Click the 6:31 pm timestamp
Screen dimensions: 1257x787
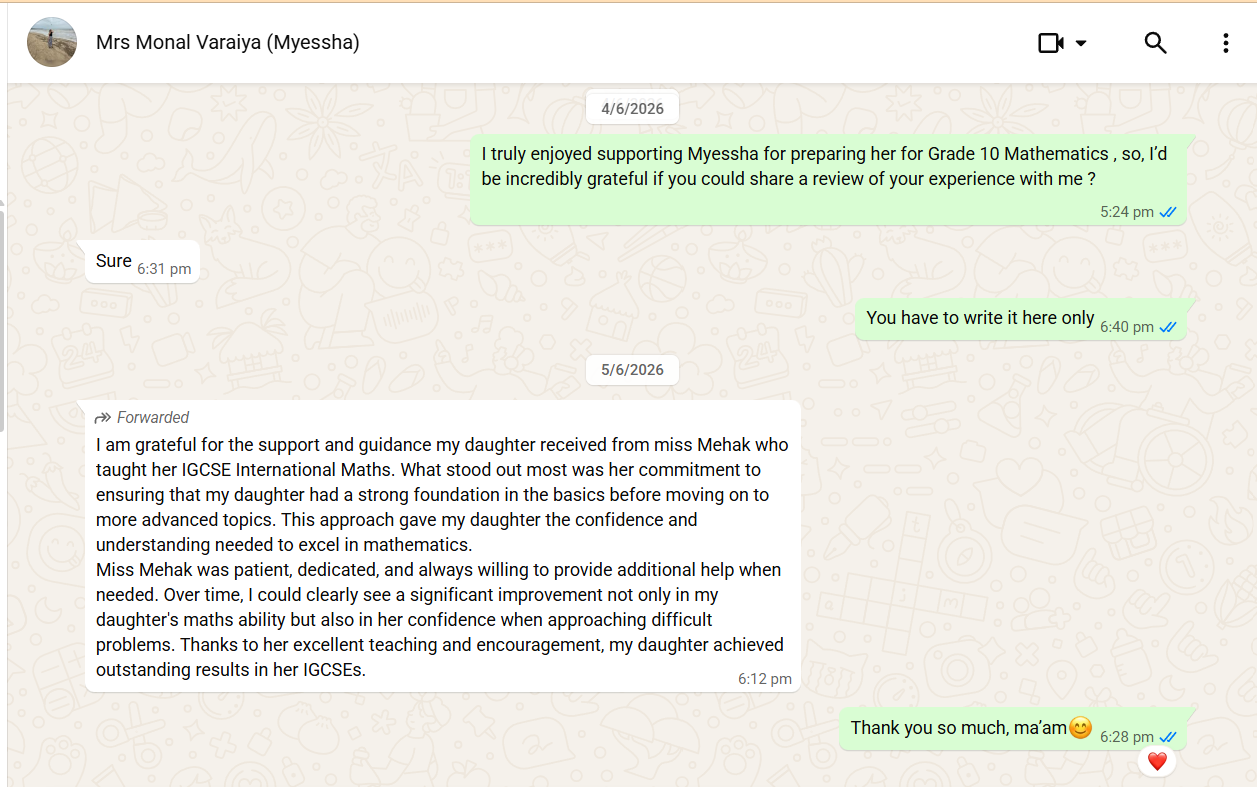[164, 269]
